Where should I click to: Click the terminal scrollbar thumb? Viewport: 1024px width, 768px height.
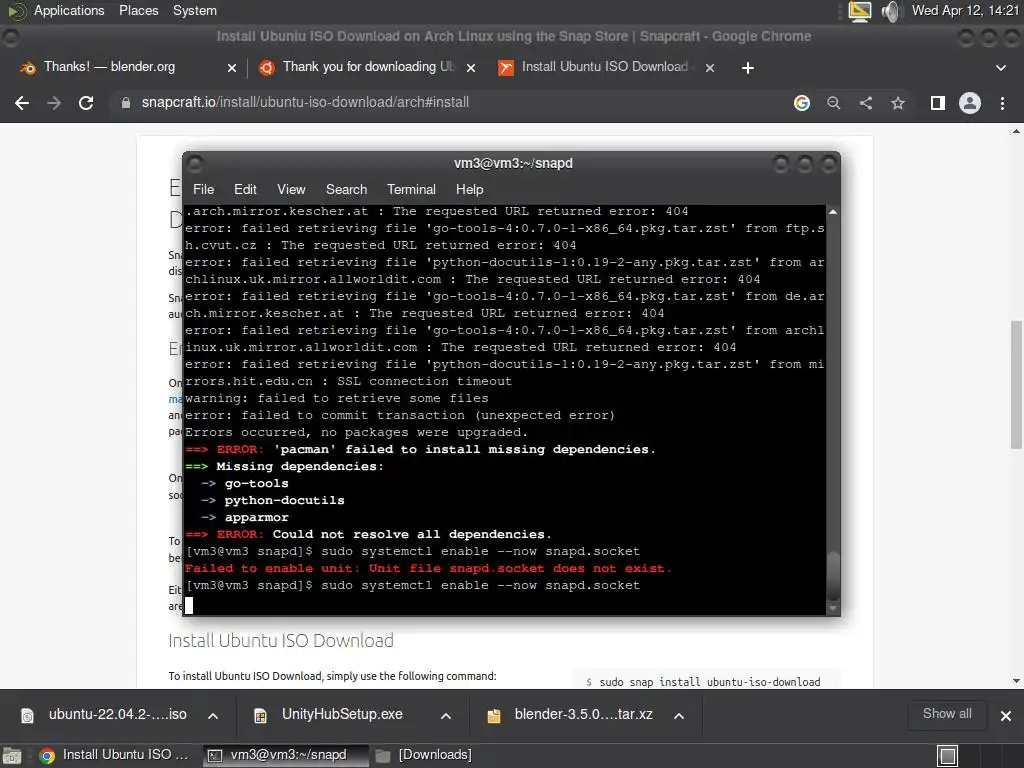pos(833,576)
